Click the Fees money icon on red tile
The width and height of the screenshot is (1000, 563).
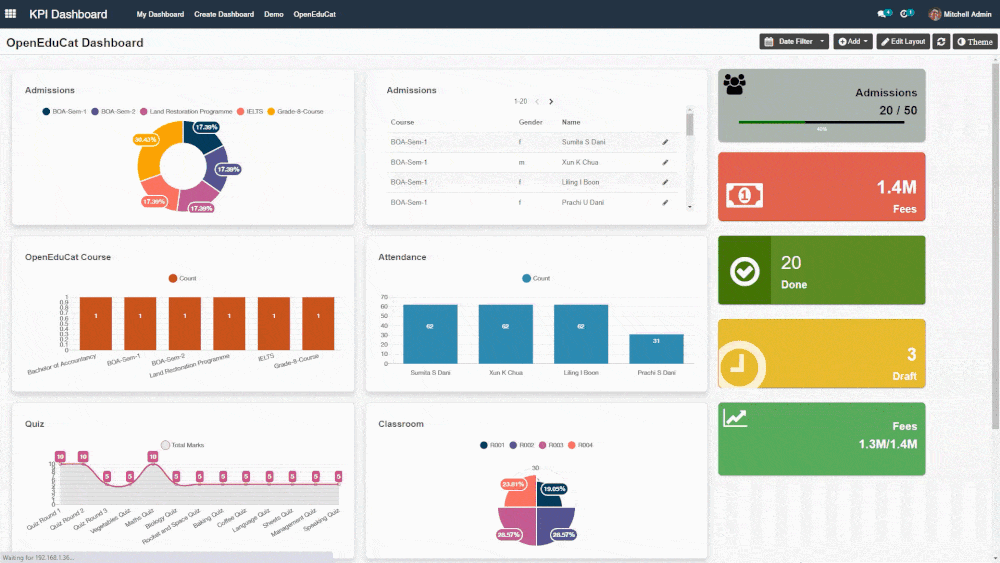tap(744, 195)
